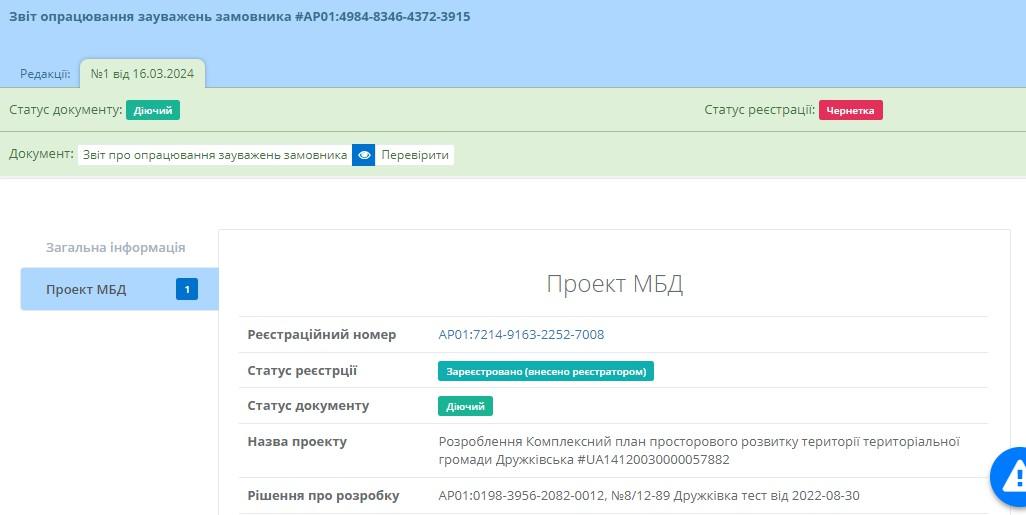
Task: Click the Діючий badge in Проект МБД table
Action: coord(465,406)
